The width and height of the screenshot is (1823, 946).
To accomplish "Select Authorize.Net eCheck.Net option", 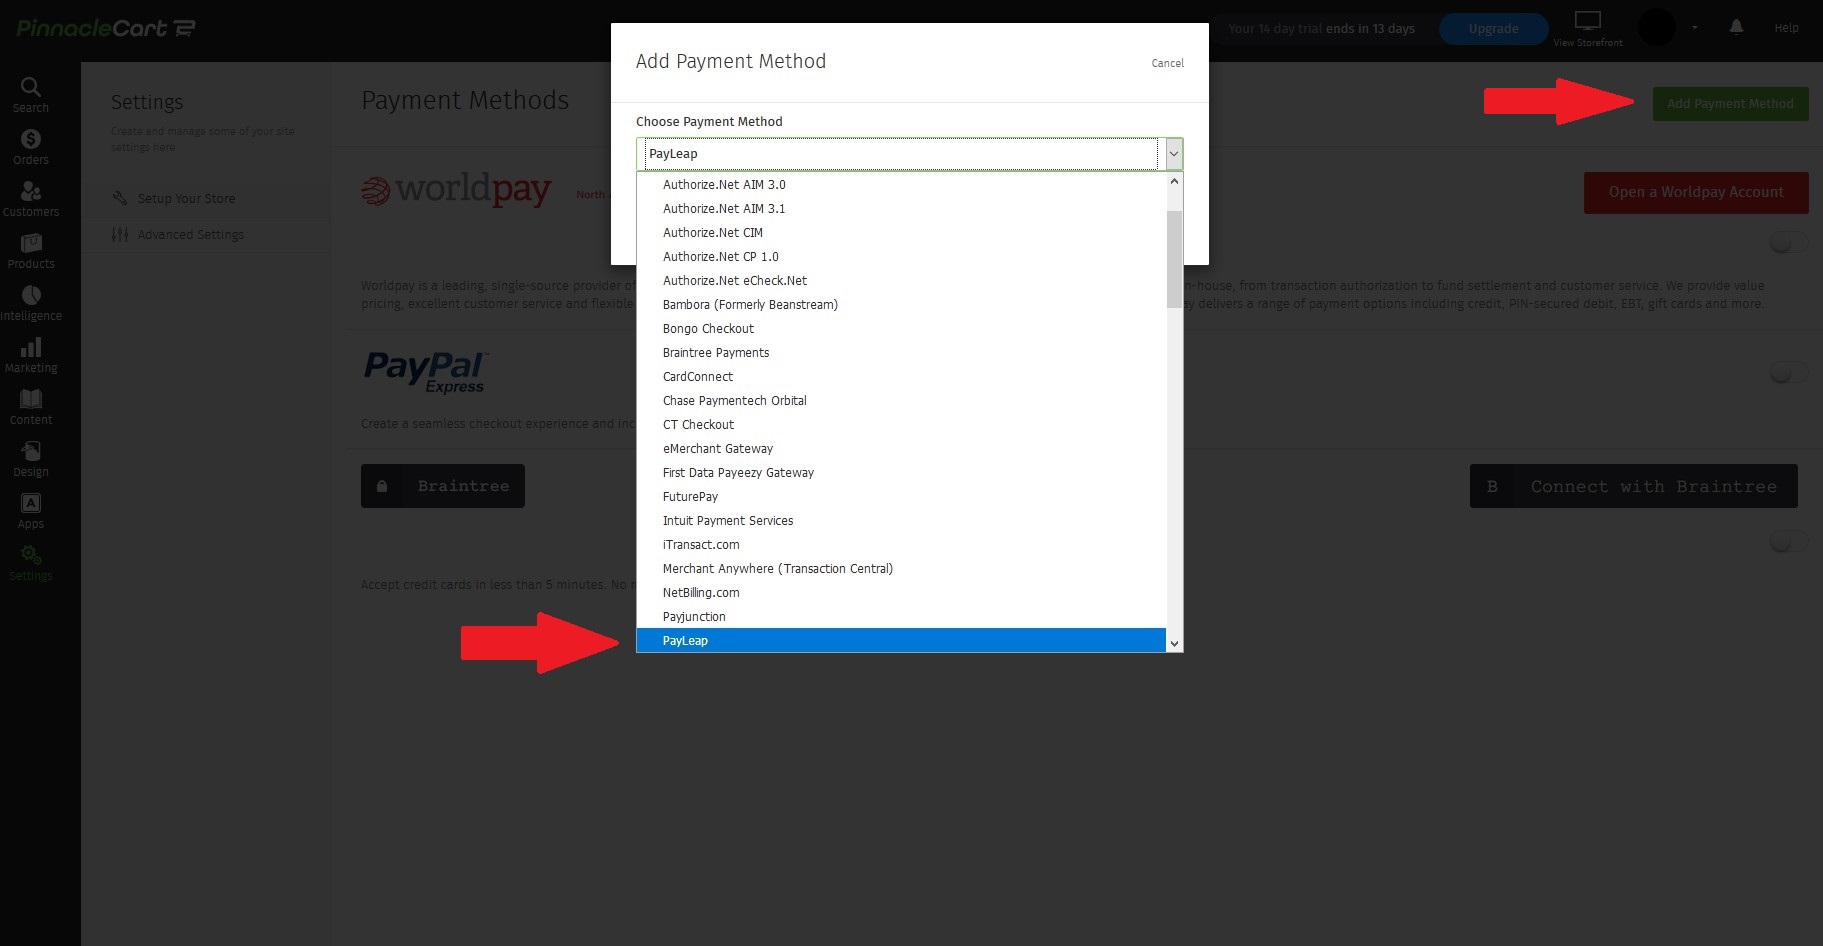I will click(901, 281).
